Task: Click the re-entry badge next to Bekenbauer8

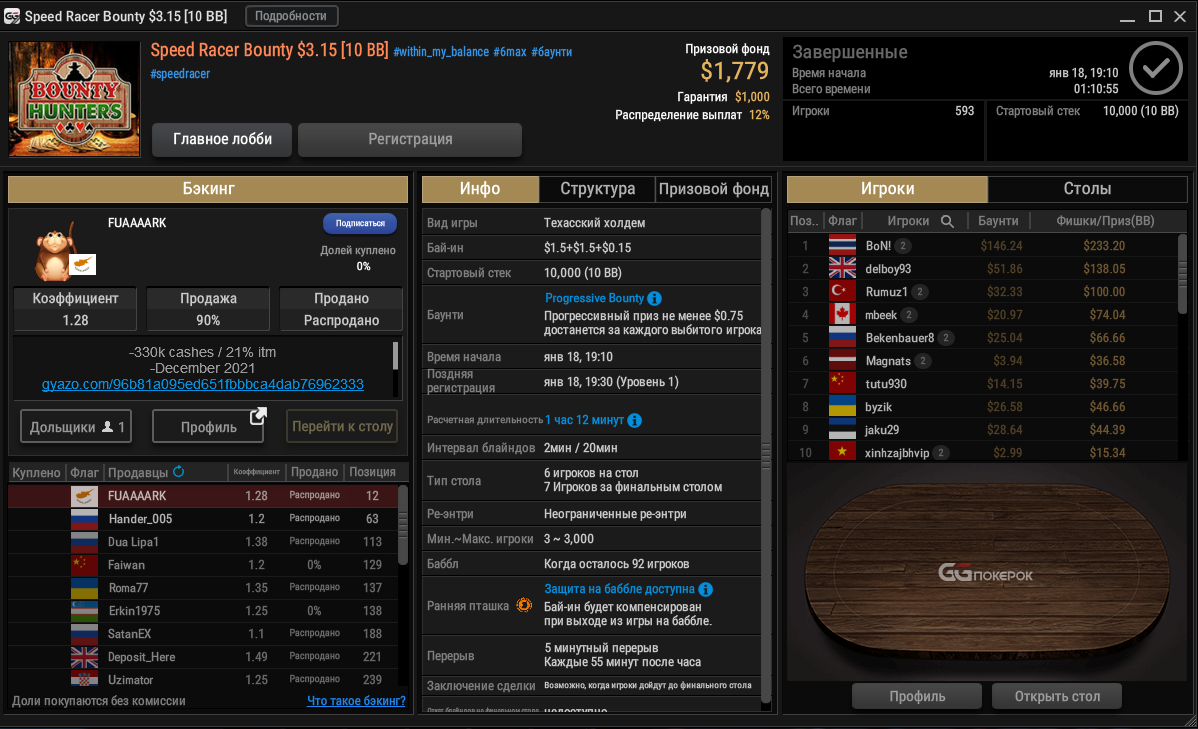Action: [x=946, y=338]
